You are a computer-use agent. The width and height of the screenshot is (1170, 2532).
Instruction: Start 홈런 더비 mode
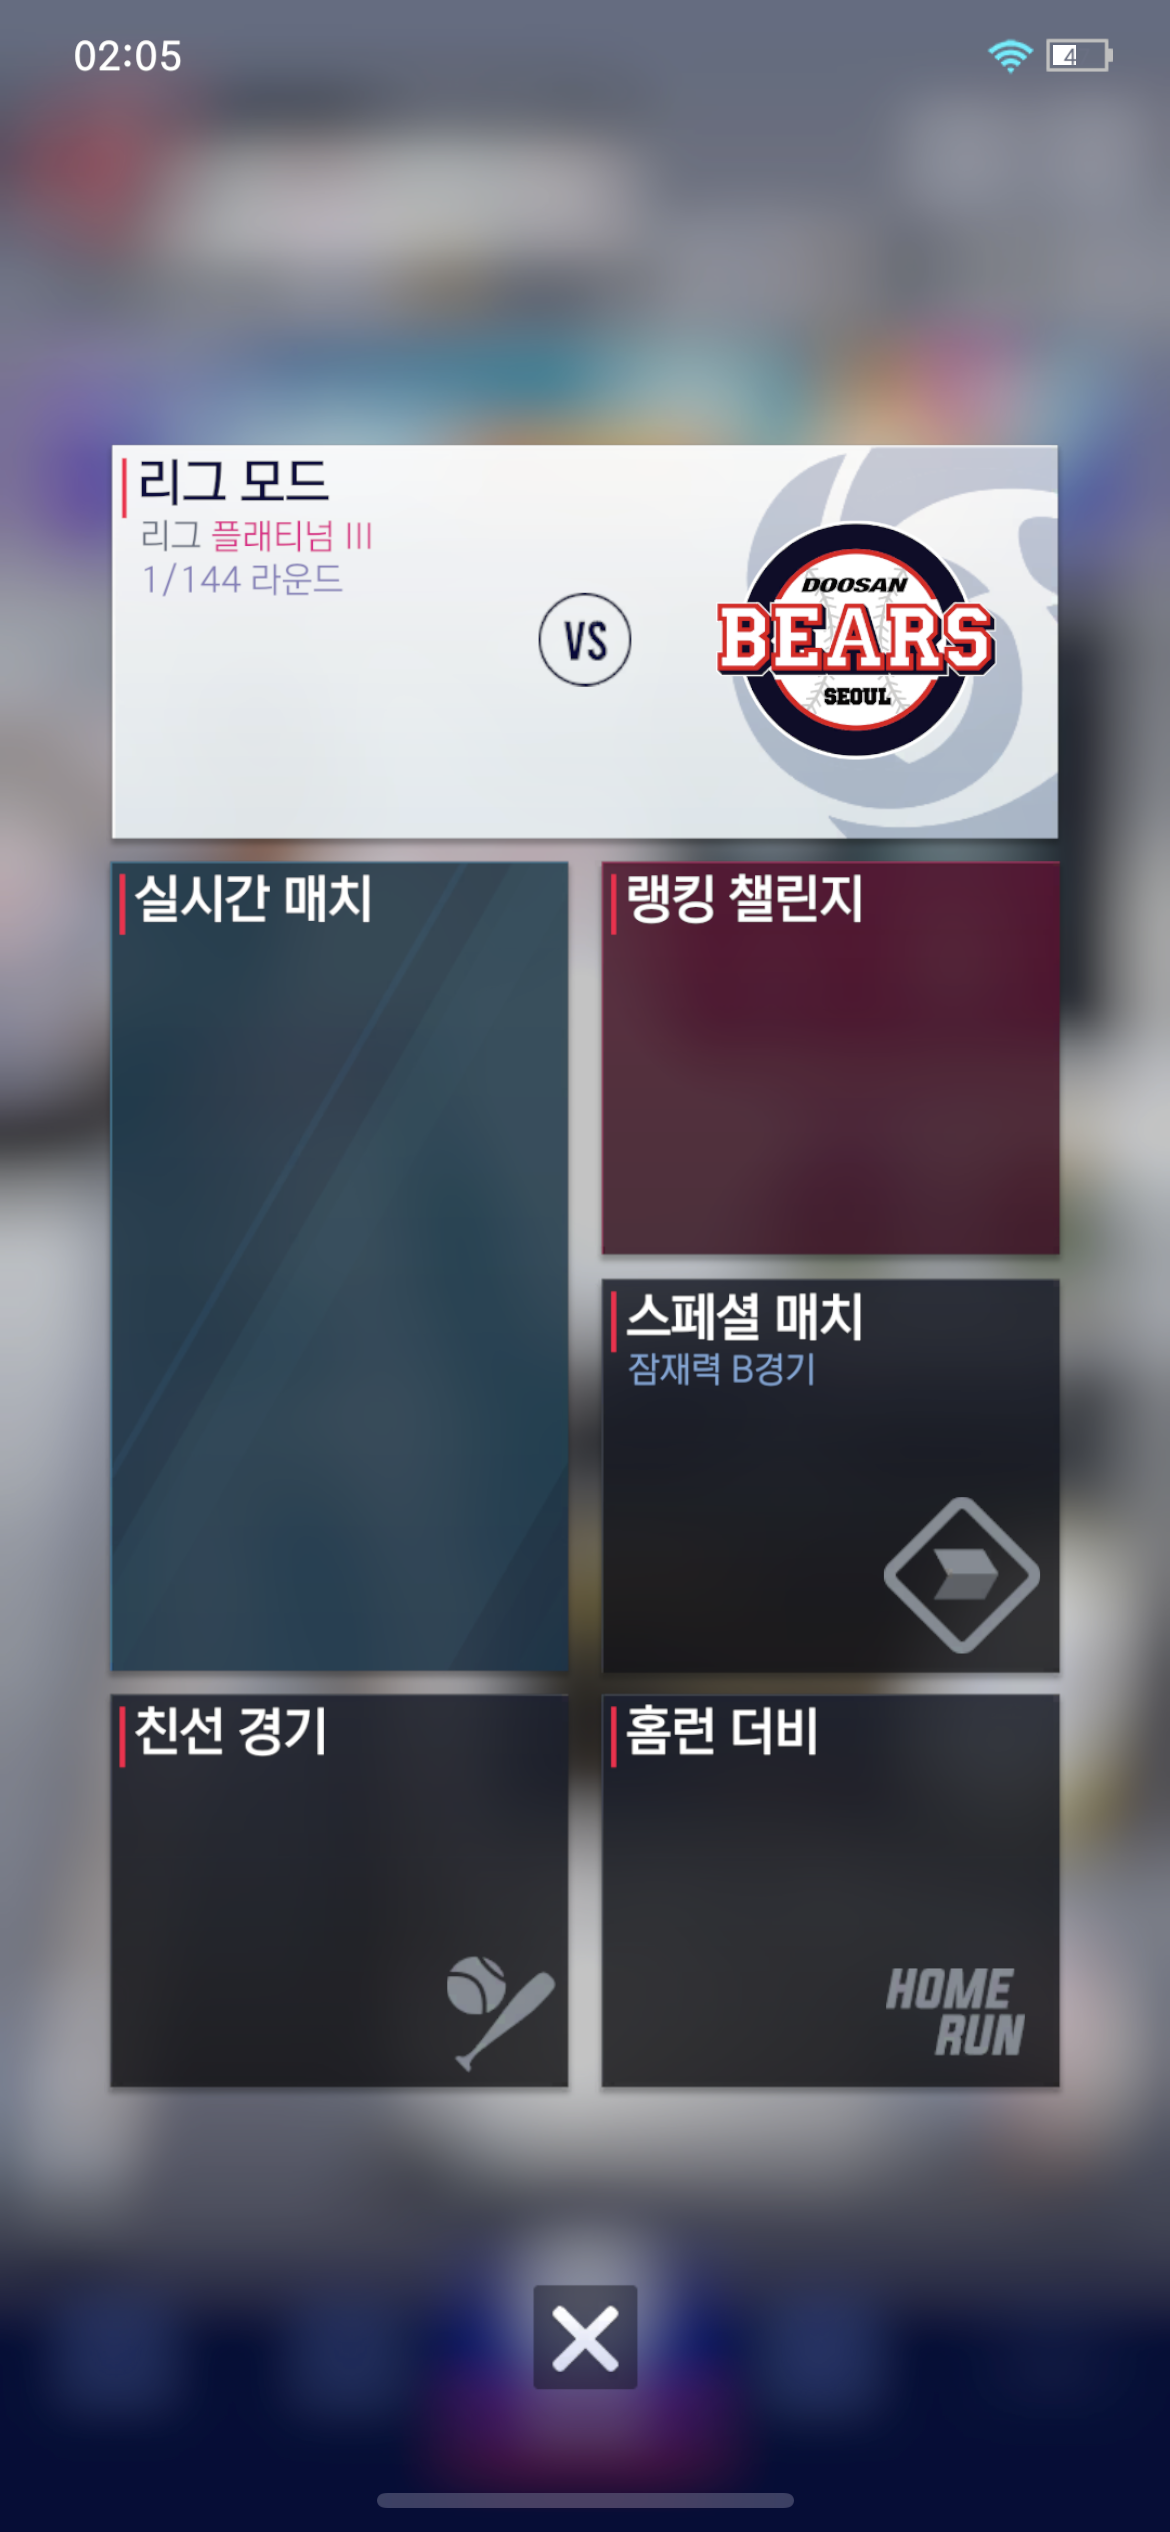pyautogui.click(x=830, y=1890)
